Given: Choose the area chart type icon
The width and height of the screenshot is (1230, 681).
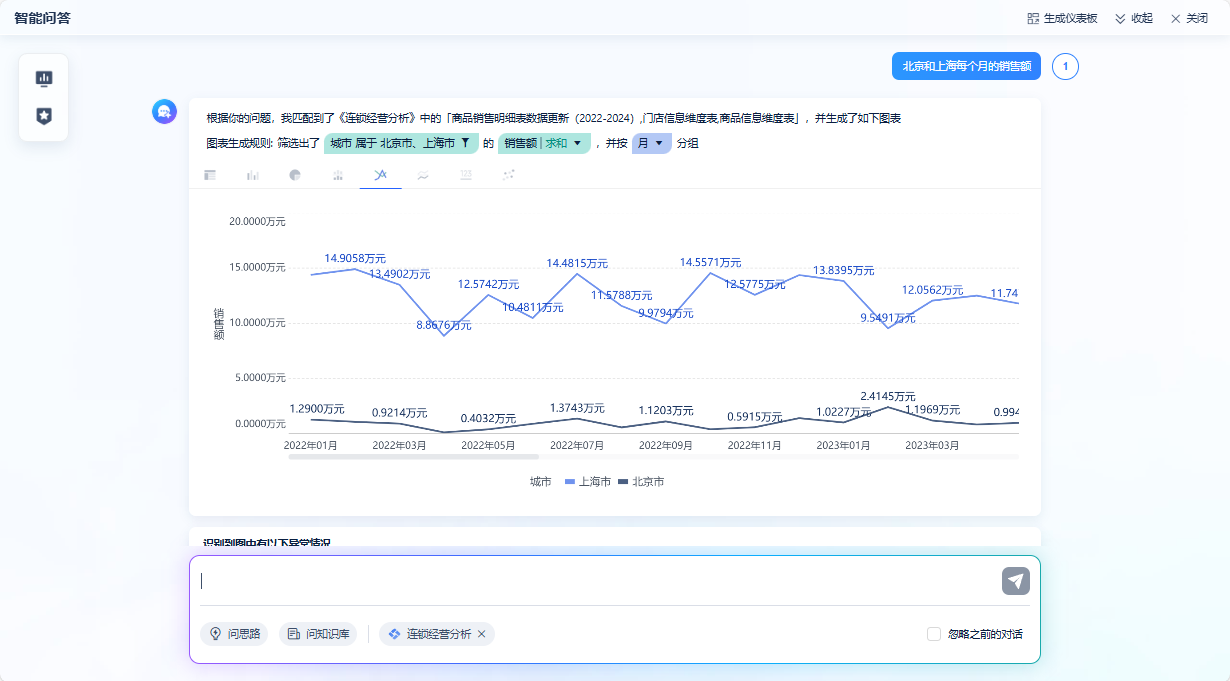Looking at the screenshot, I should [x=423, y=175].
